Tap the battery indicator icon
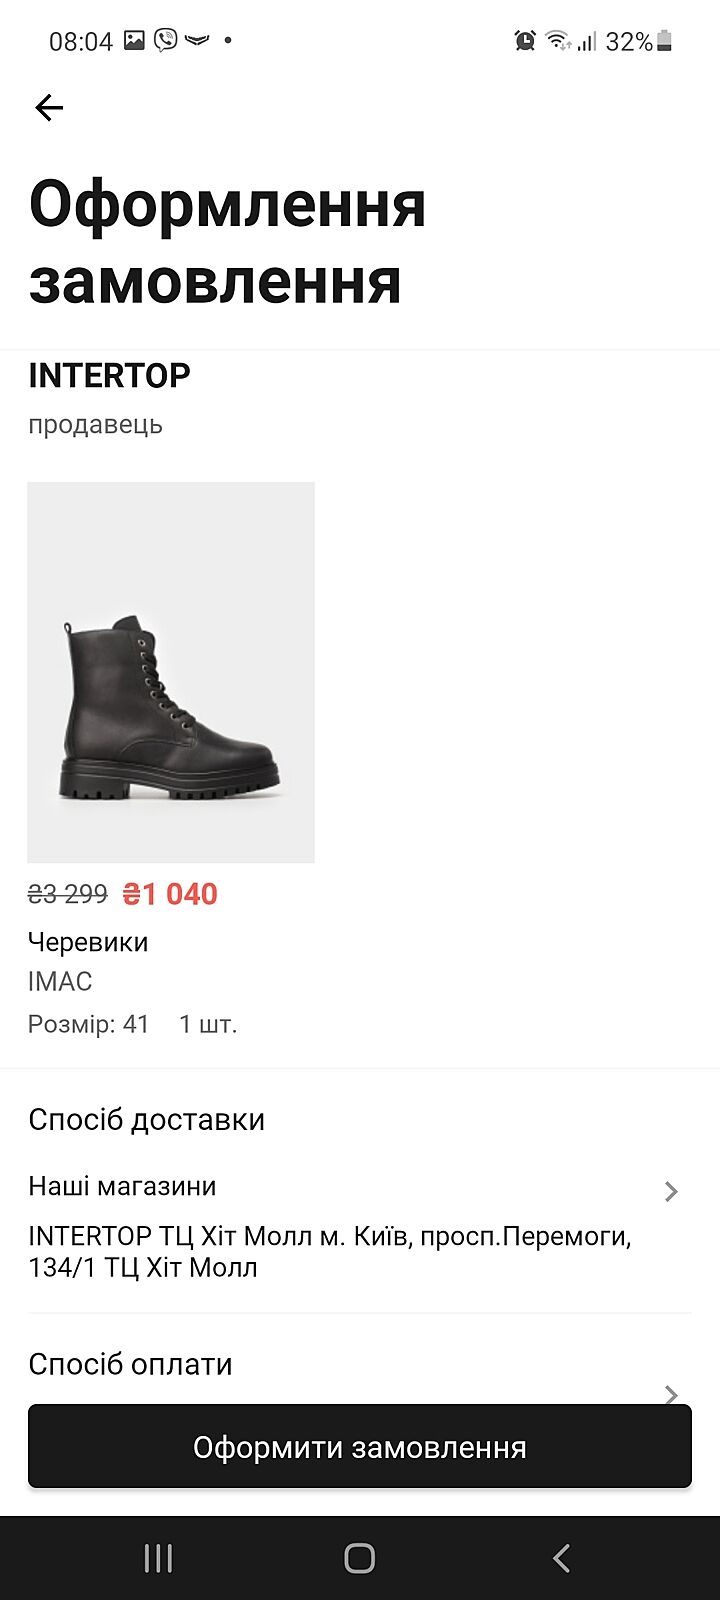Viewport: 720px width, 1600px height. point(665,41)
